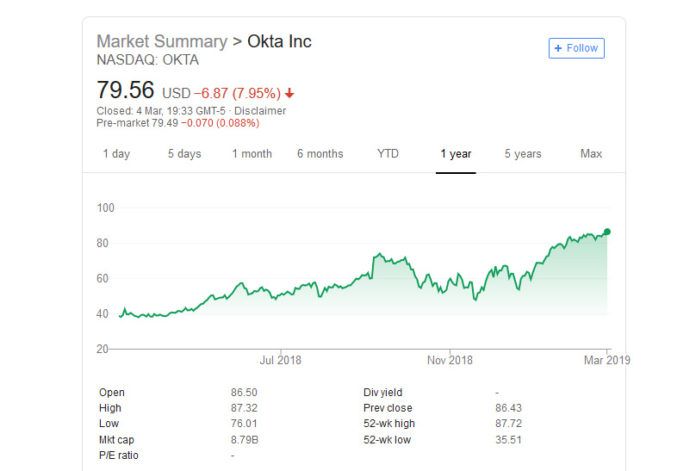The width and height of the screenshot is (696, 471).
Task: Switch to the 6 months tab
Action: click(x=320, y=154)
